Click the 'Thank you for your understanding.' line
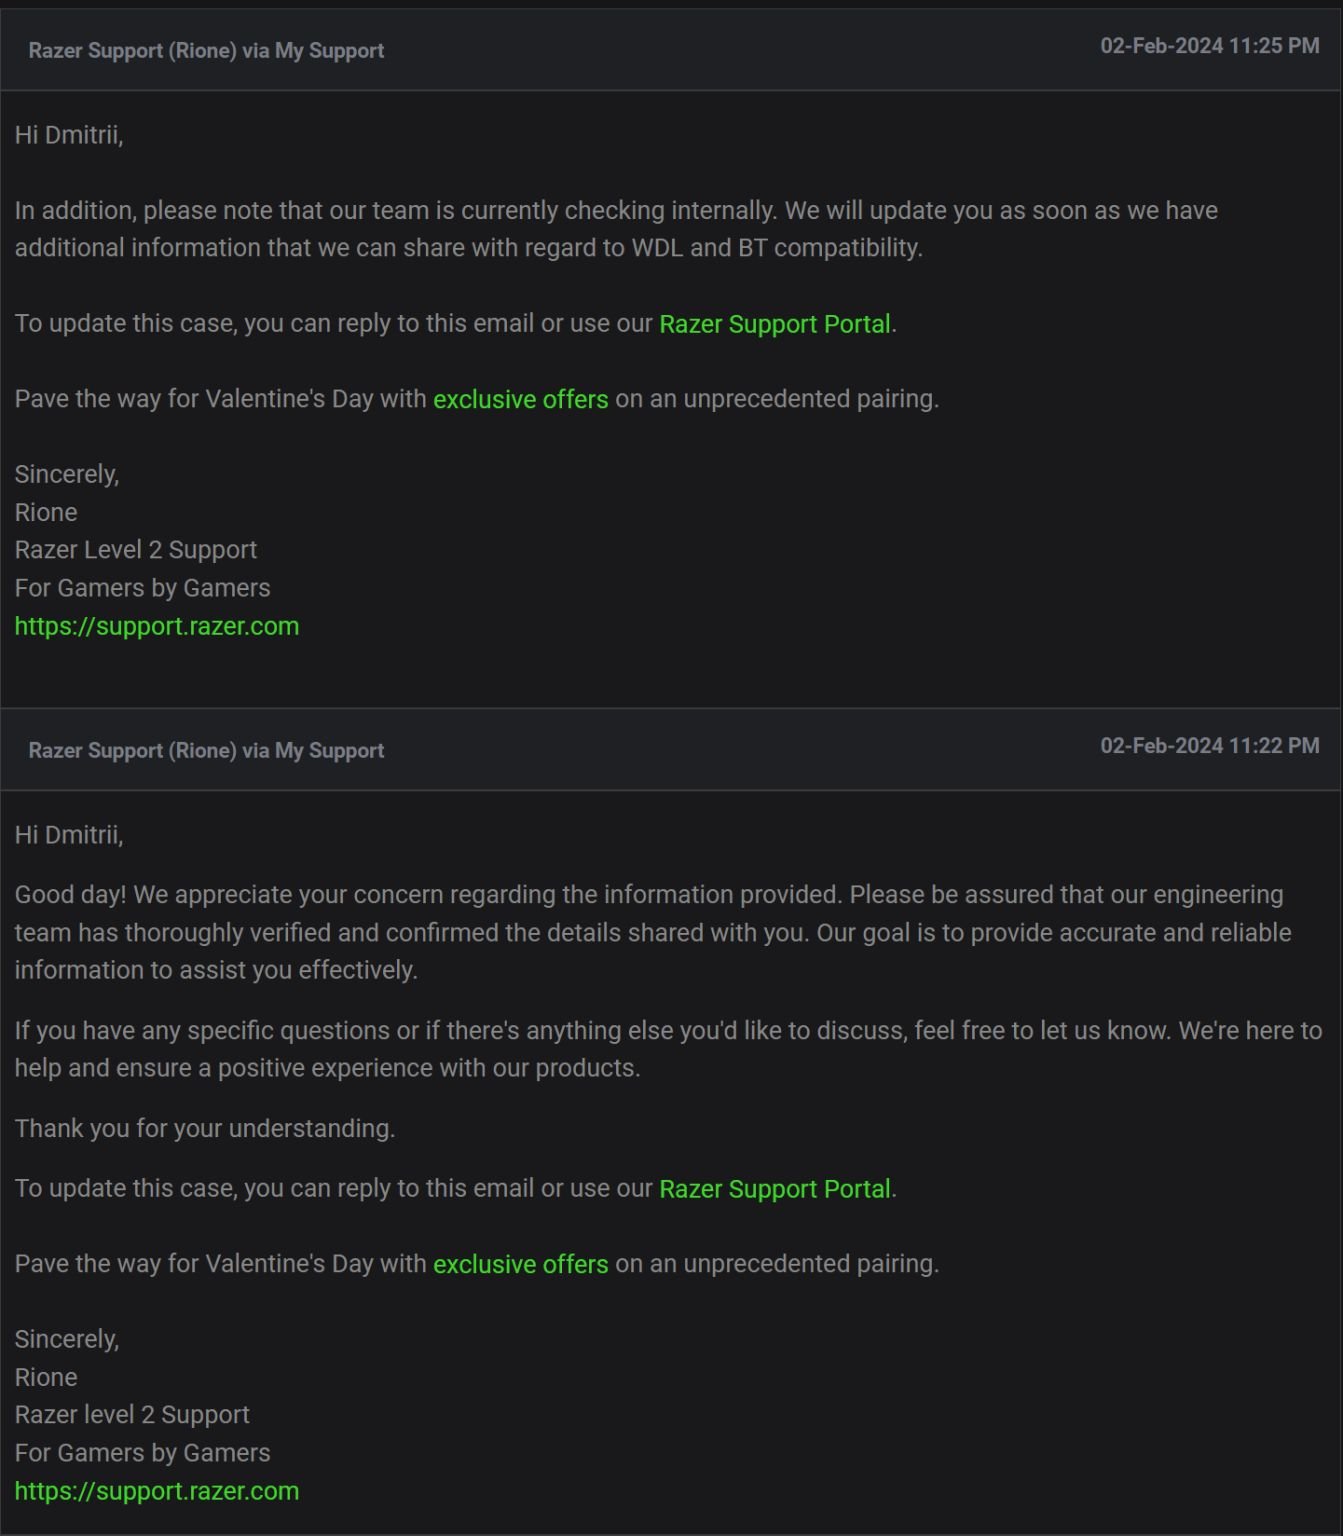Viewport: 1343px width, 1536px height. (x=205, y=1128)
